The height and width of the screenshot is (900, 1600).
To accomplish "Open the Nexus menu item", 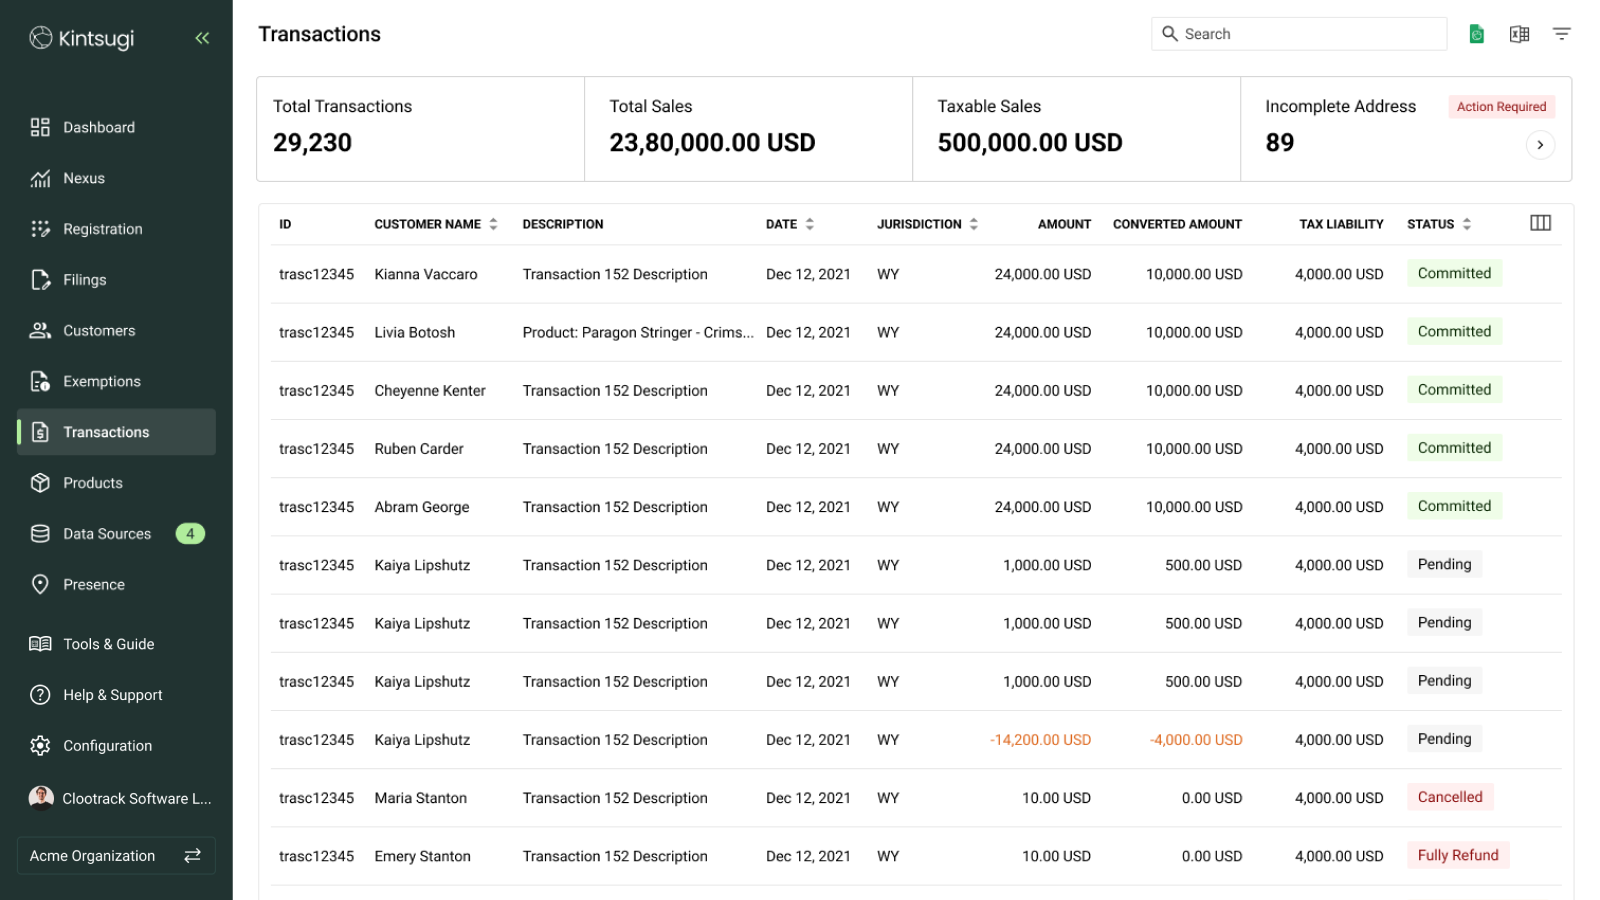I will 116,178.
